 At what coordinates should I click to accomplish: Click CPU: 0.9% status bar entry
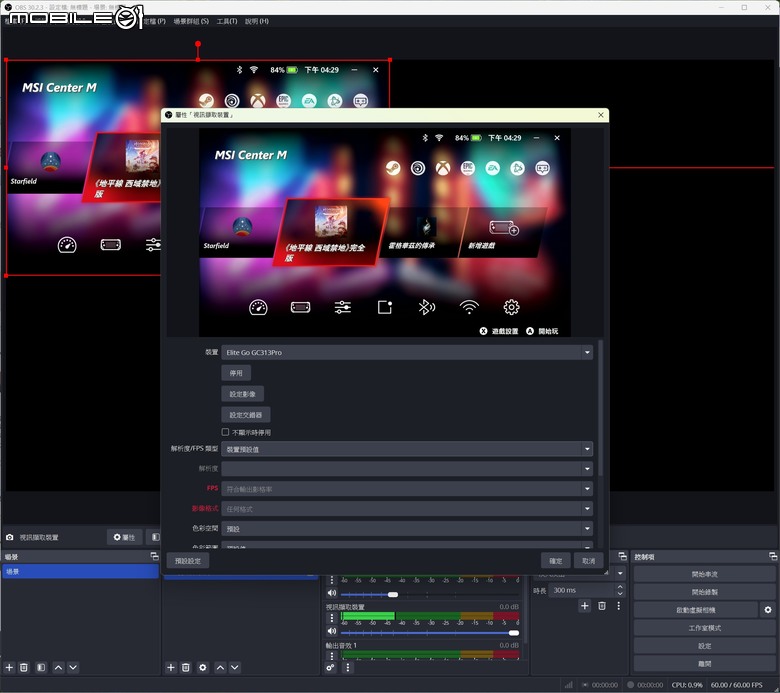click(x=687, y=685)
